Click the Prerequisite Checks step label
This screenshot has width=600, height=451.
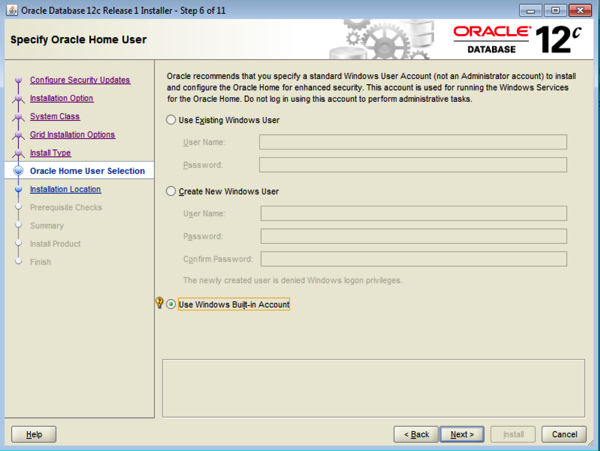tap(66, 207)
